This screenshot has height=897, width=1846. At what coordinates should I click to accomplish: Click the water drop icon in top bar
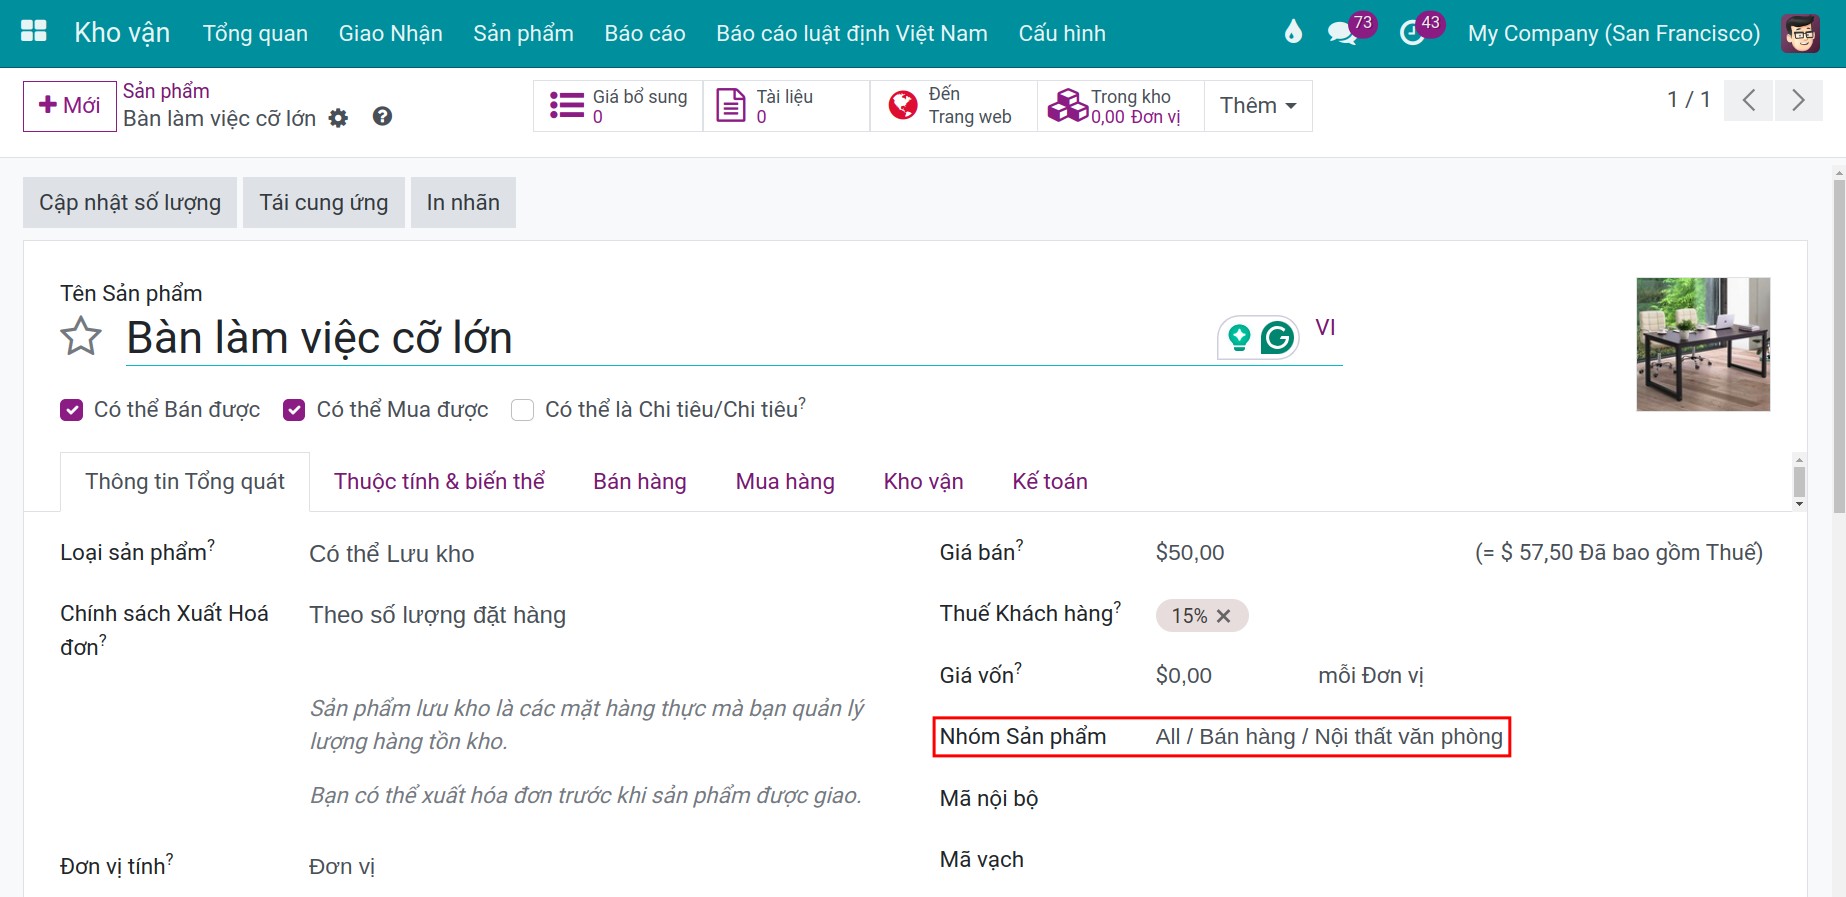1293,32
